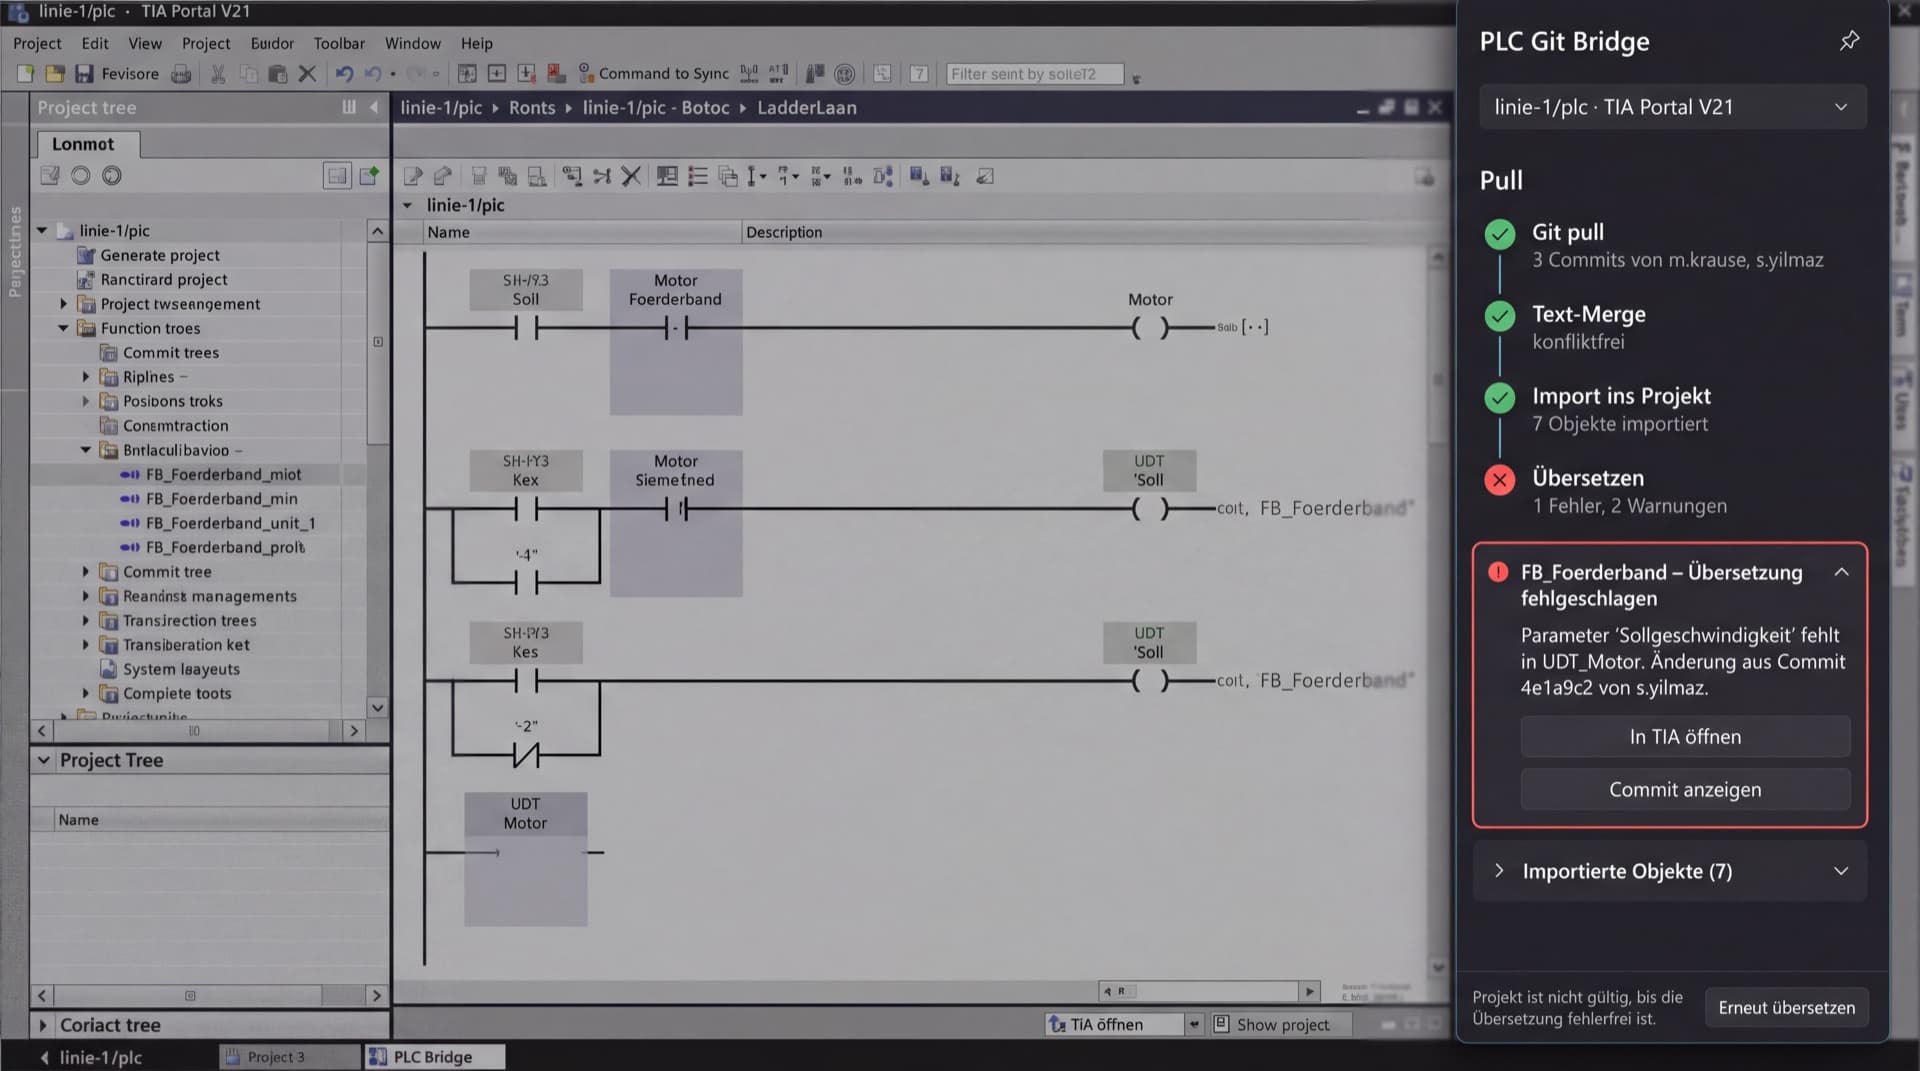
Task: Undo the last action in the toolbar
Action: coord(344,74)
